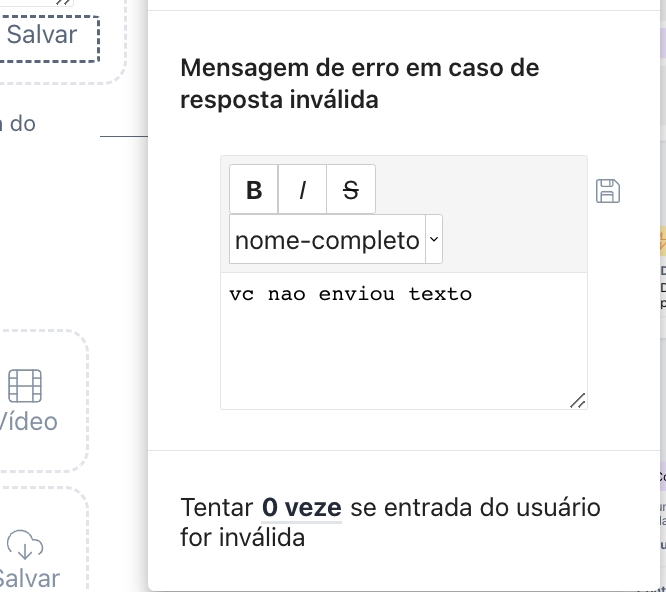Edit the "0 veze" retry count link

pos(302,508)
